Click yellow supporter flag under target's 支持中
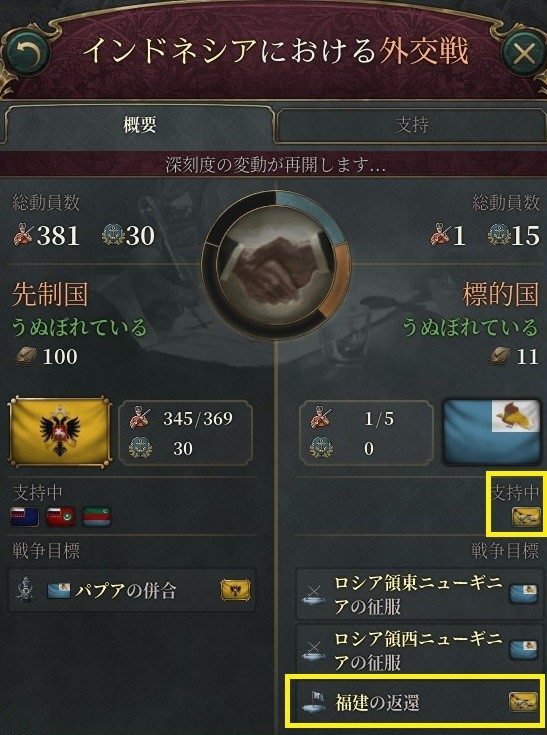The height and width of the screenshot is (735, 547). click(525, 516)
